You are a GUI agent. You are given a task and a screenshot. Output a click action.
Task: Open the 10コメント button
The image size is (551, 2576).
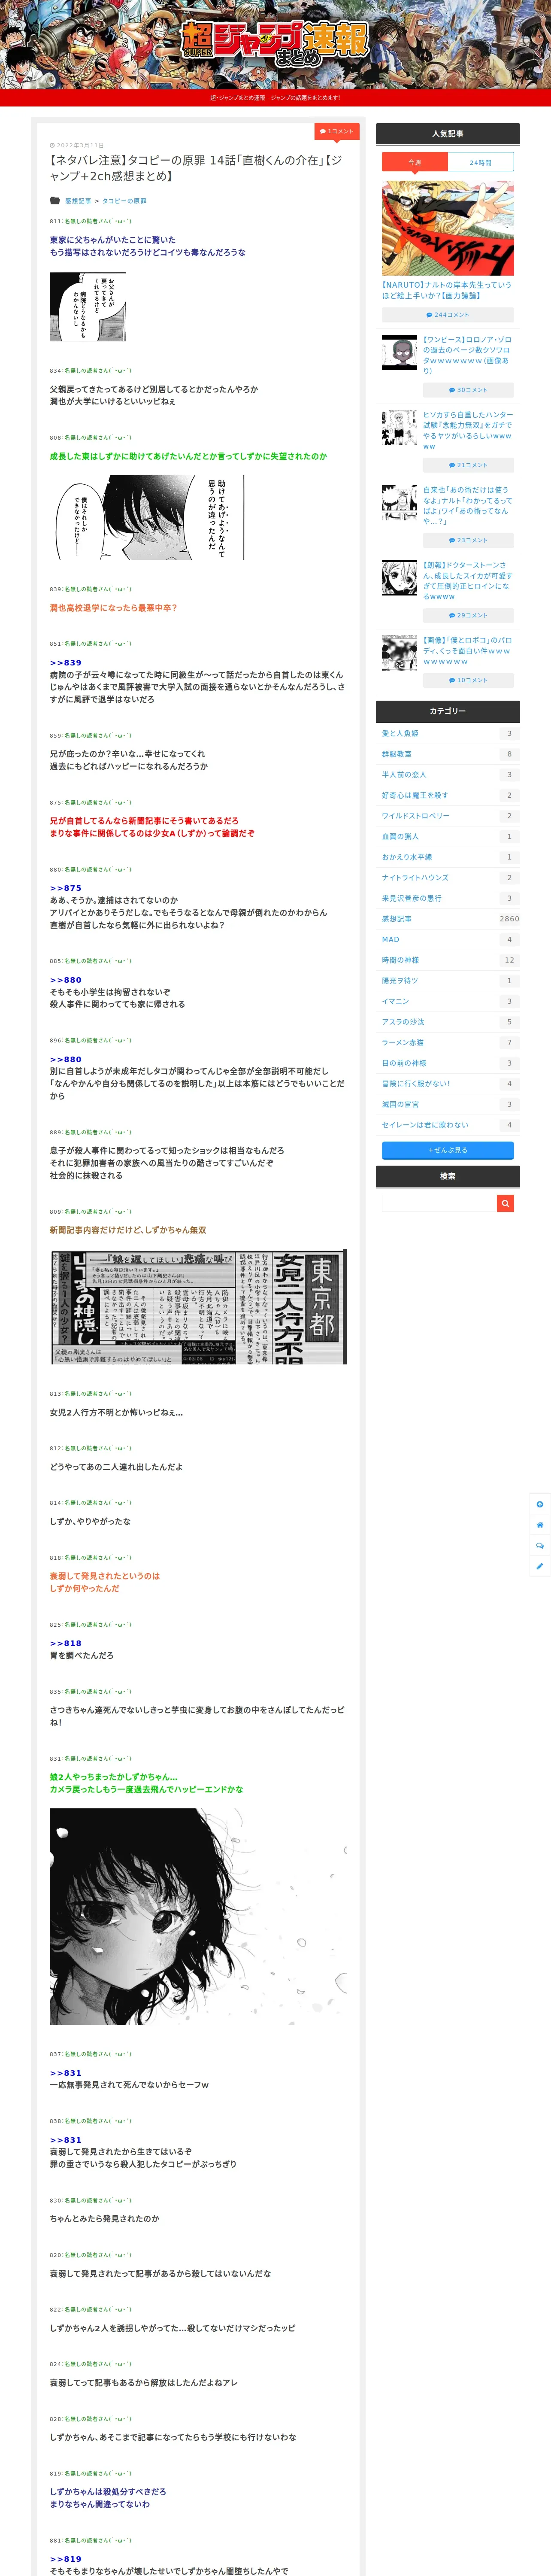pos(468,680)
